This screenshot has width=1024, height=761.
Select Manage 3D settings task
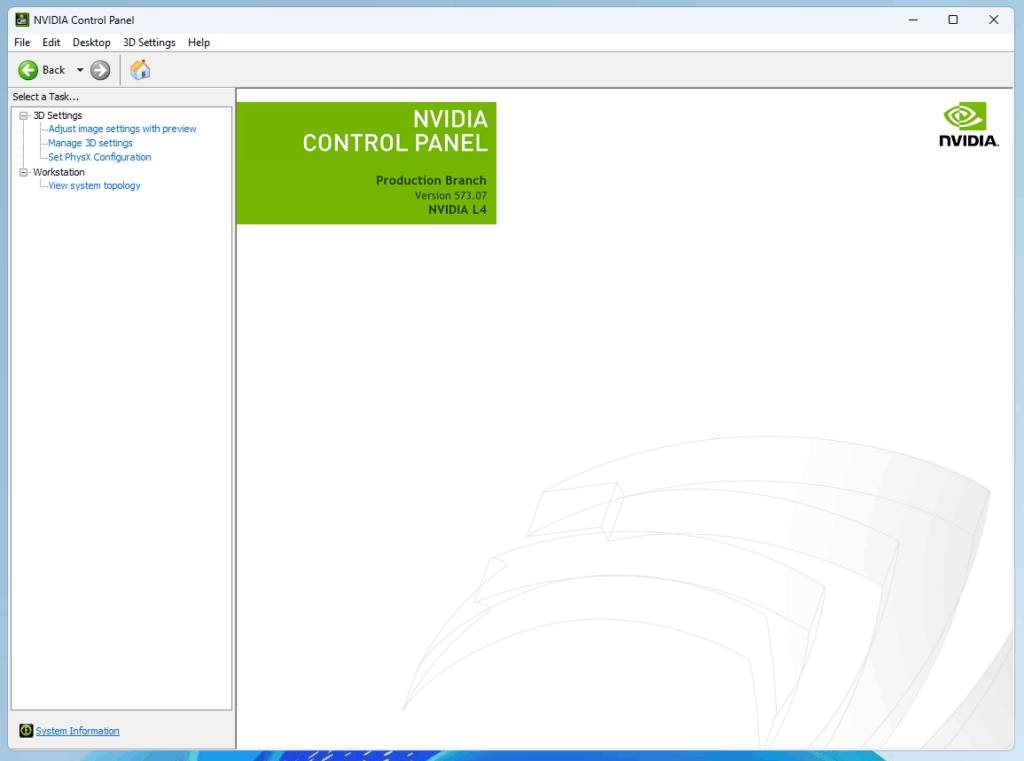(x=90, y=143)
